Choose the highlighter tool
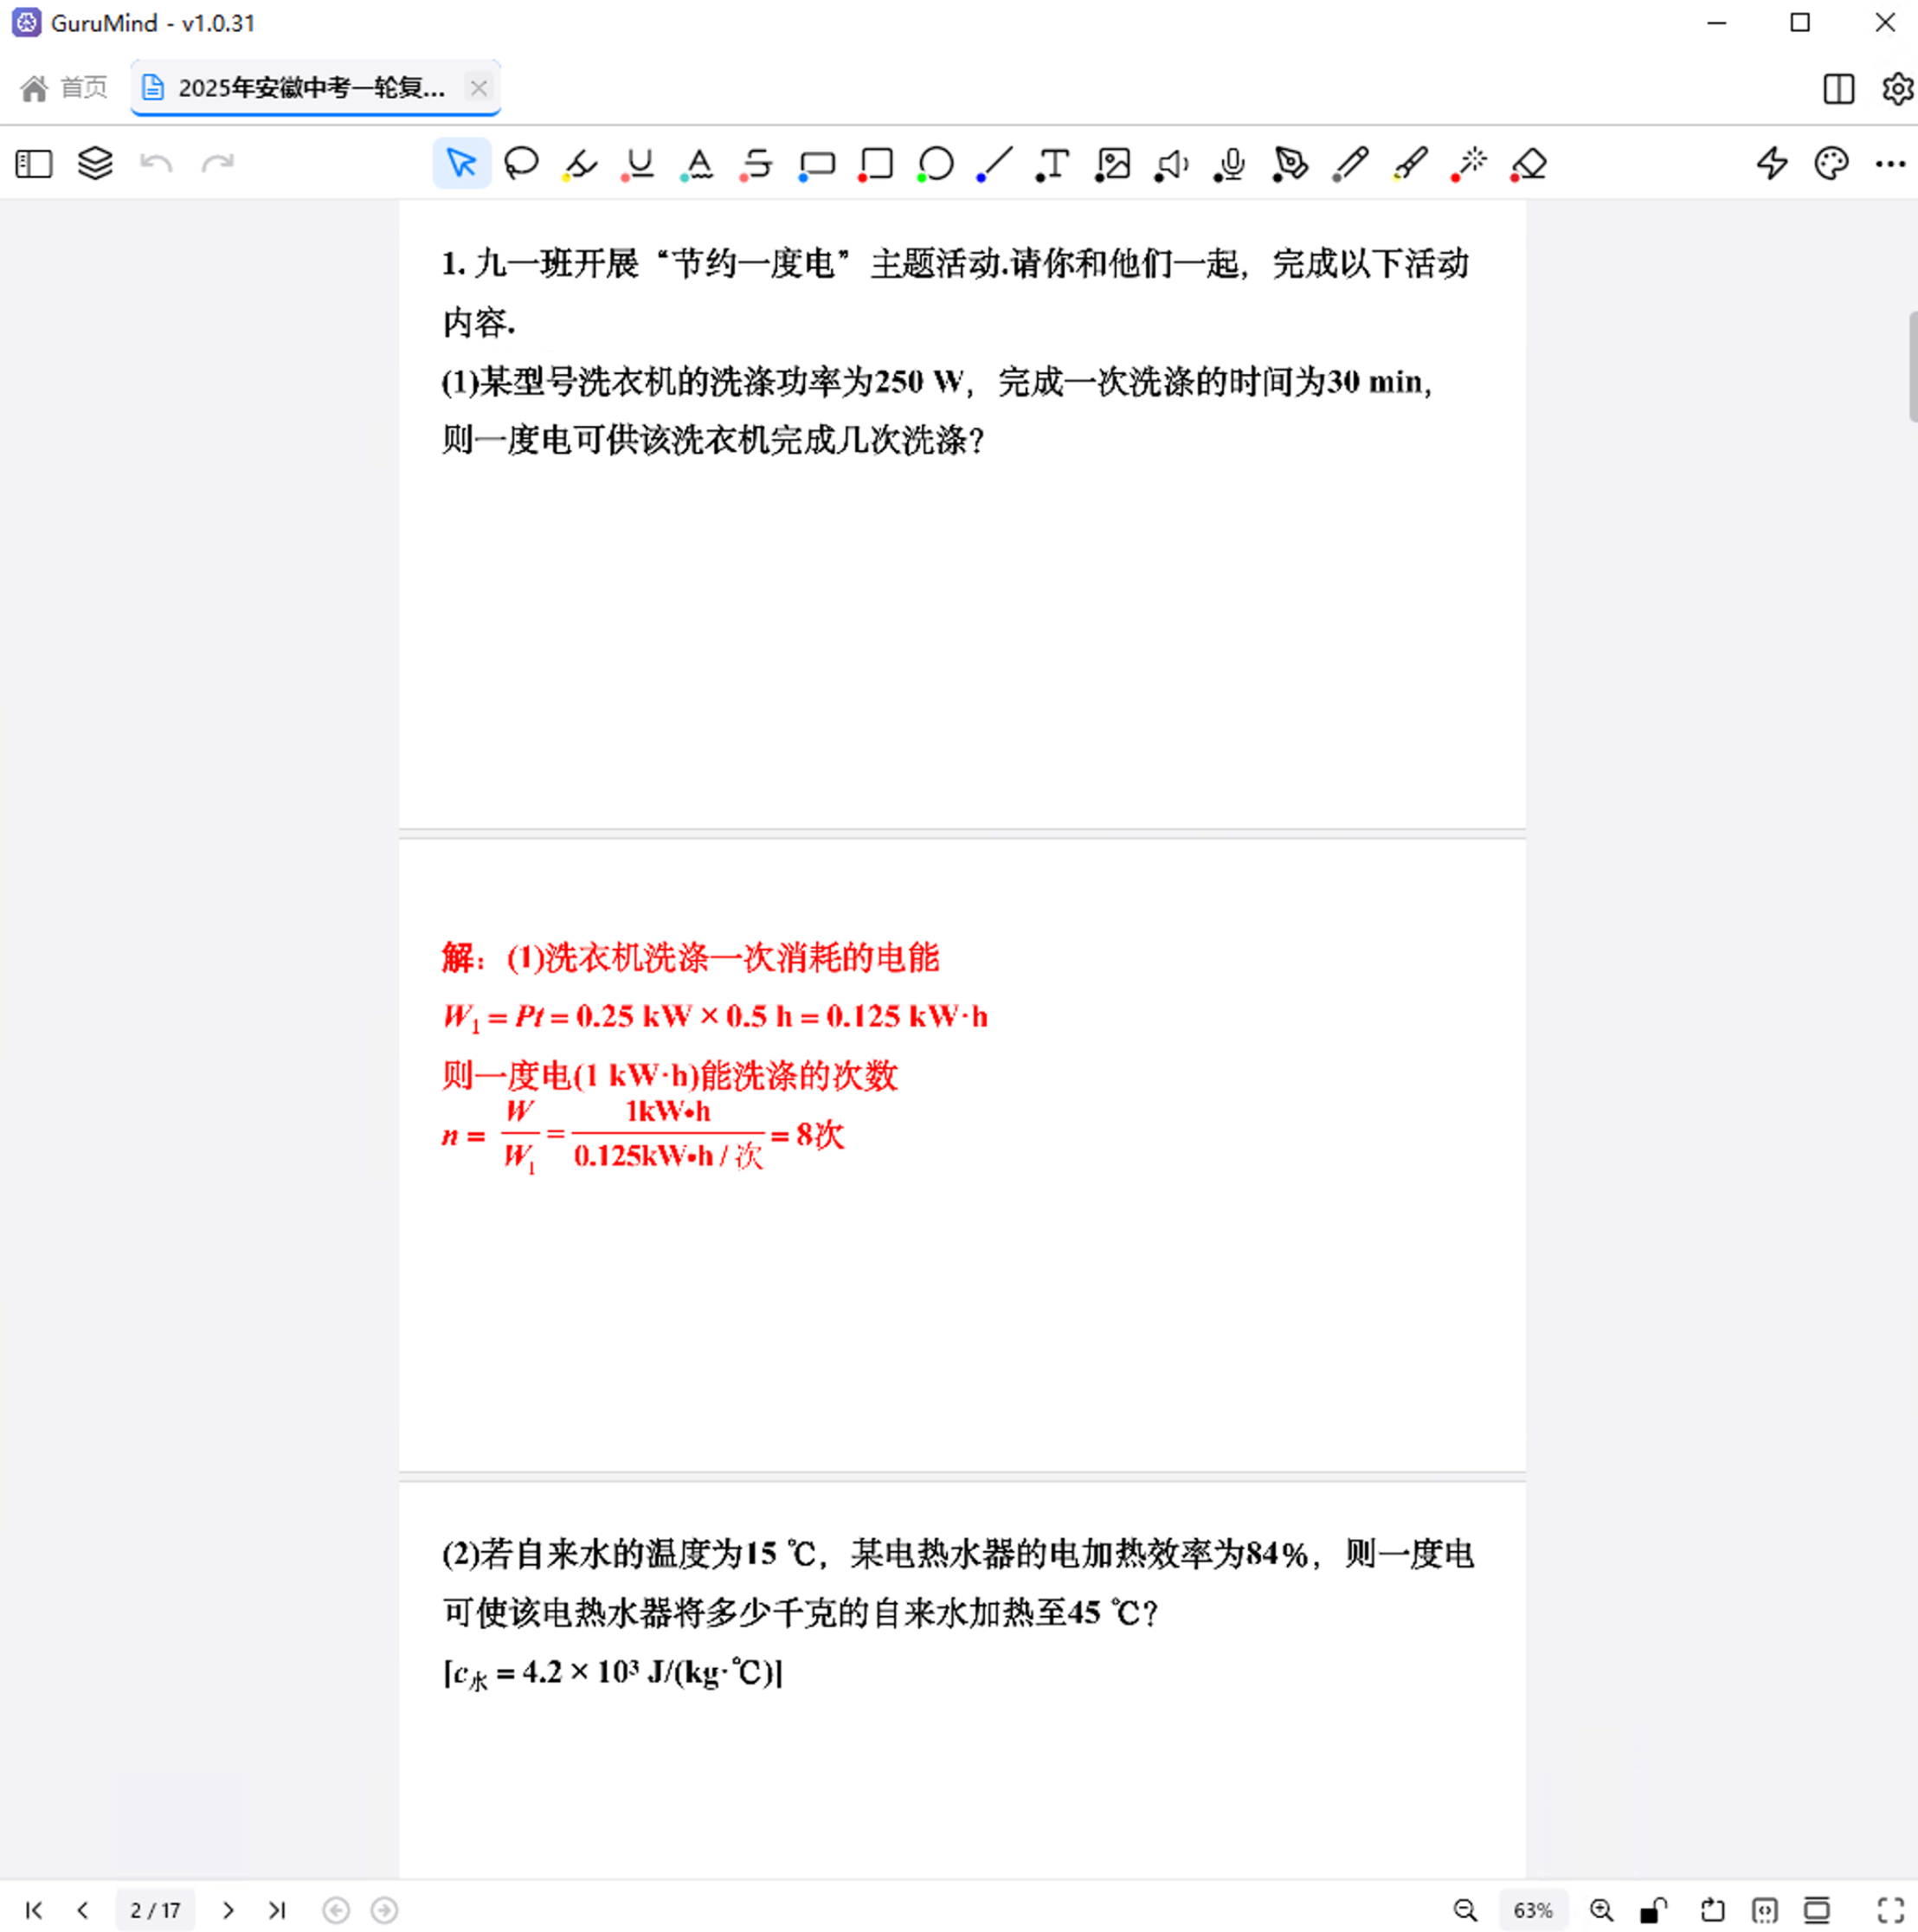The image size is (1918, 1932). (x=580, y=163)
